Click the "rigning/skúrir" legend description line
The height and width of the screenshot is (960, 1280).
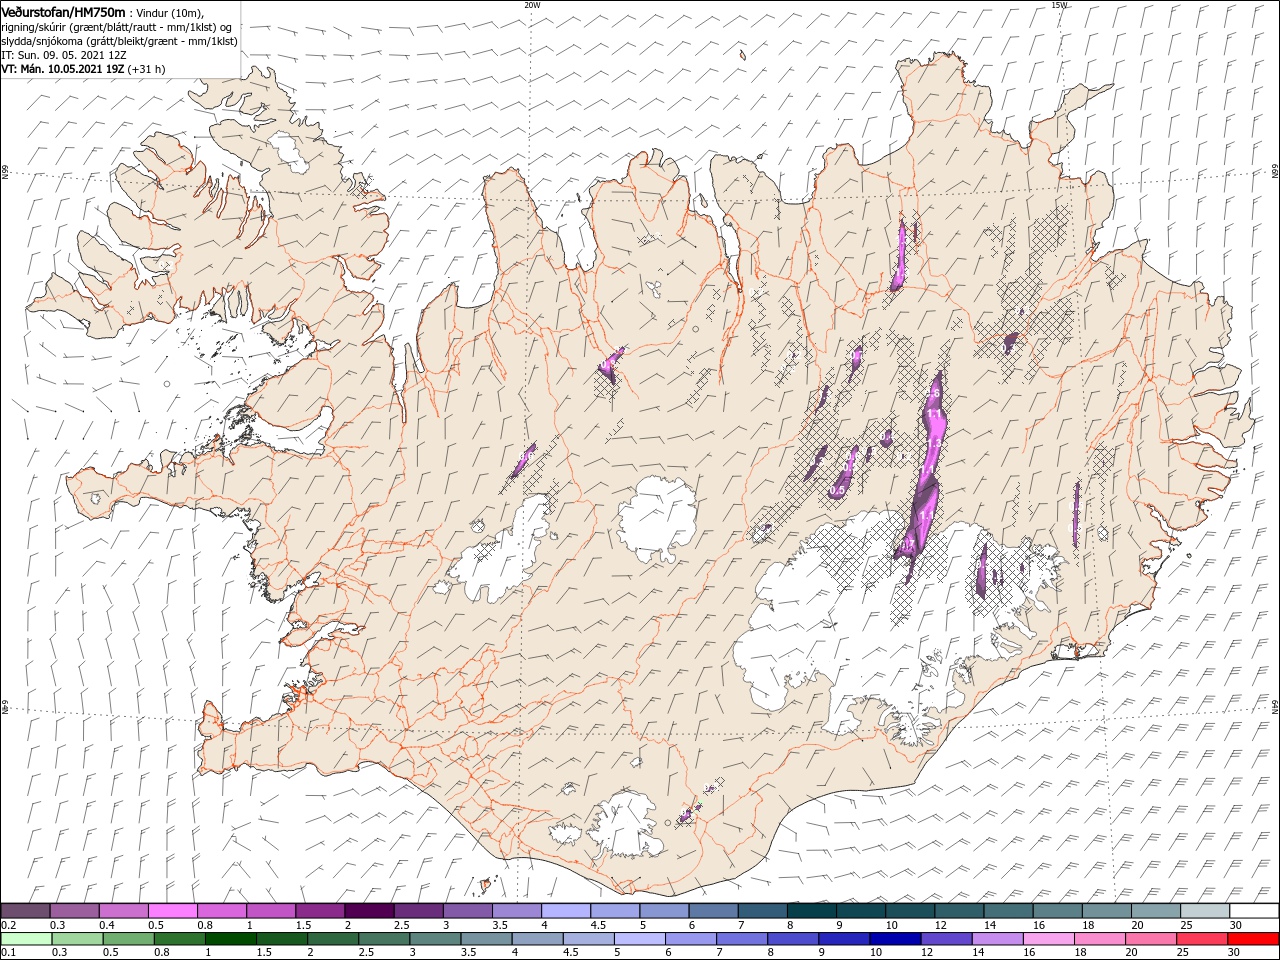click(x=116, y=27)
